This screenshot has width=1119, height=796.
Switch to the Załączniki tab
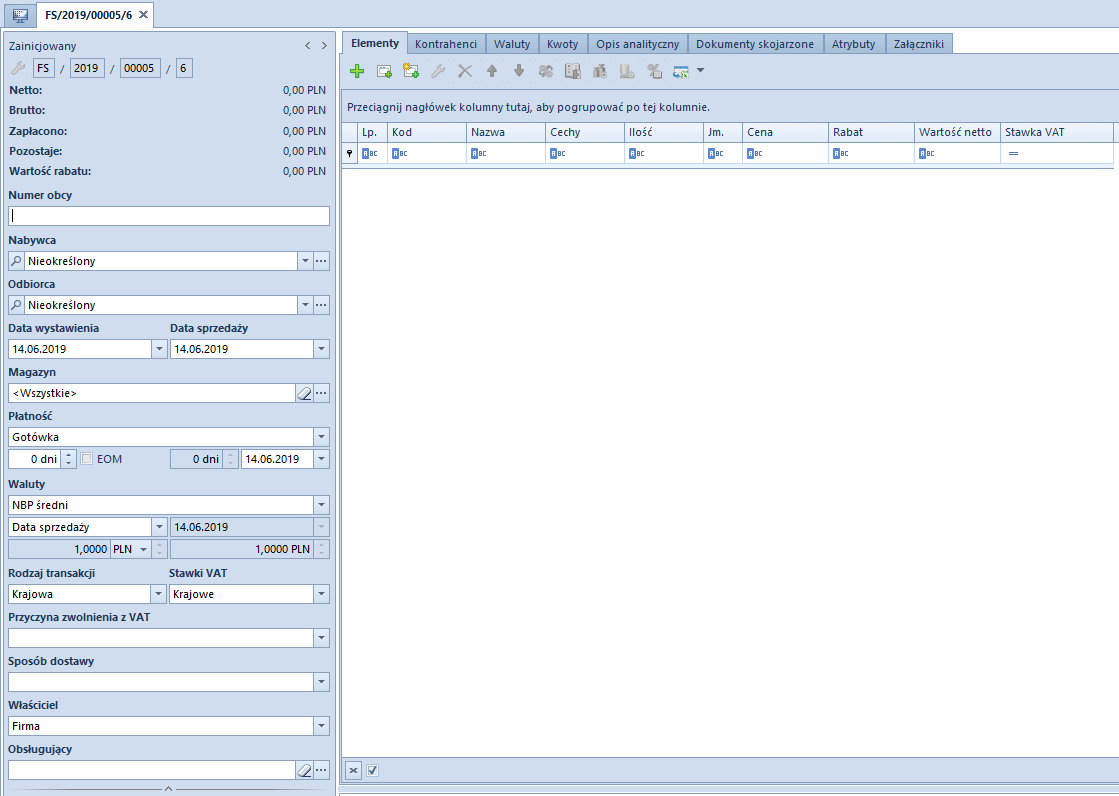(x=918, y=44)
